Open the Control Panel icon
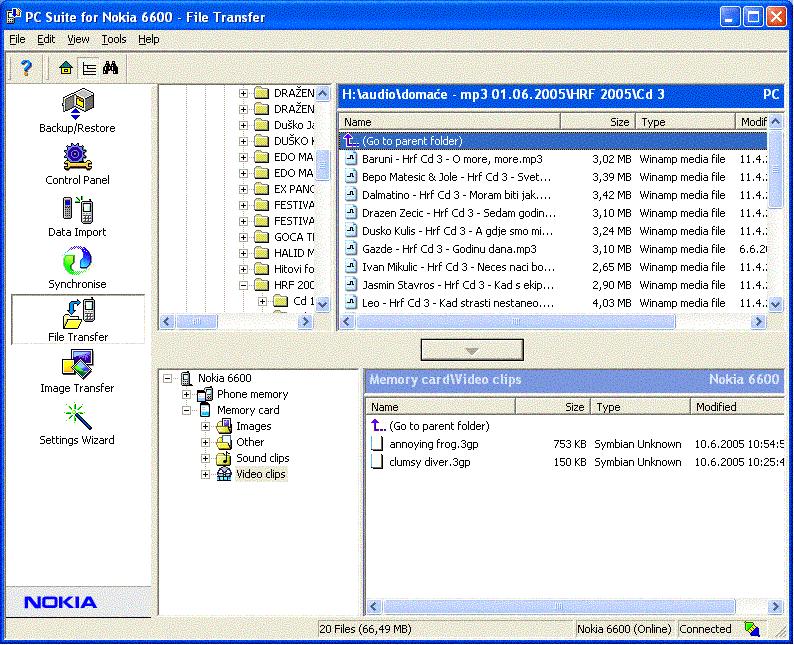 pyautogui.click(x=77, y=162)
